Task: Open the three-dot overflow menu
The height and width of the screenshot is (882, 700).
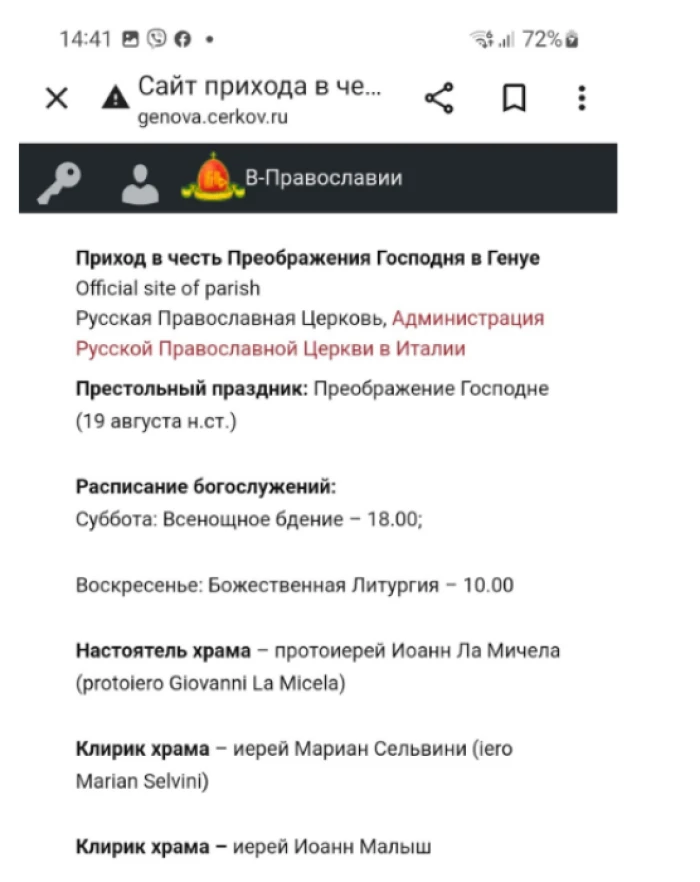Action: click(582, 98)
